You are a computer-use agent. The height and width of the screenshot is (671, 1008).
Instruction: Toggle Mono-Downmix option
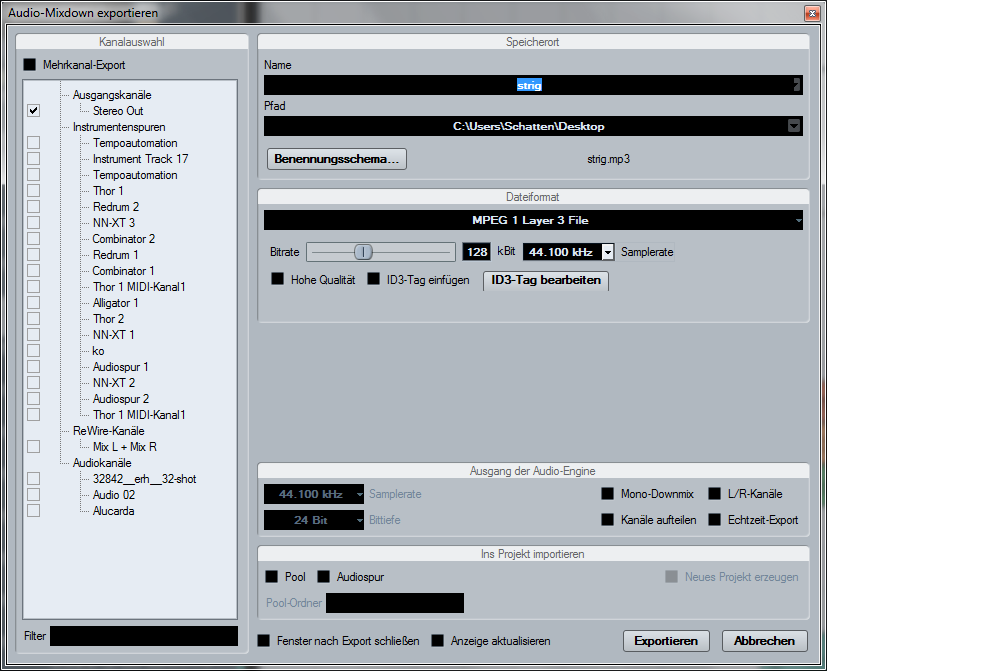tap(607, 494)
